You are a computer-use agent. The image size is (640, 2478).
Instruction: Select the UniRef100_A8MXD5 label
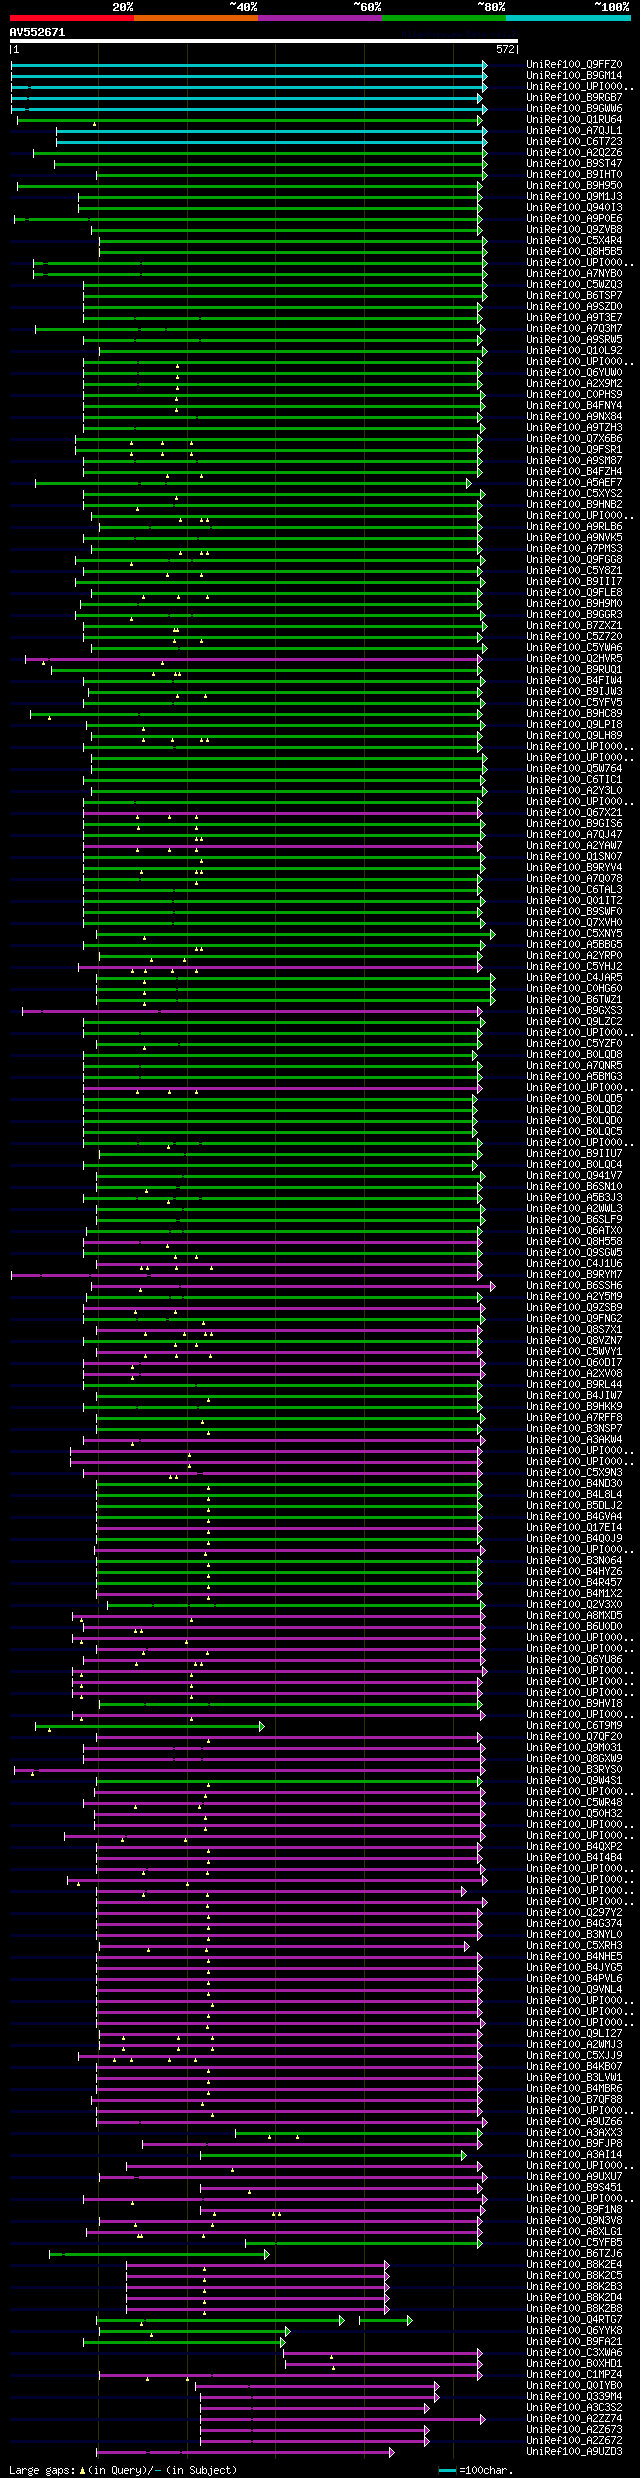(x=574, y=1616)
